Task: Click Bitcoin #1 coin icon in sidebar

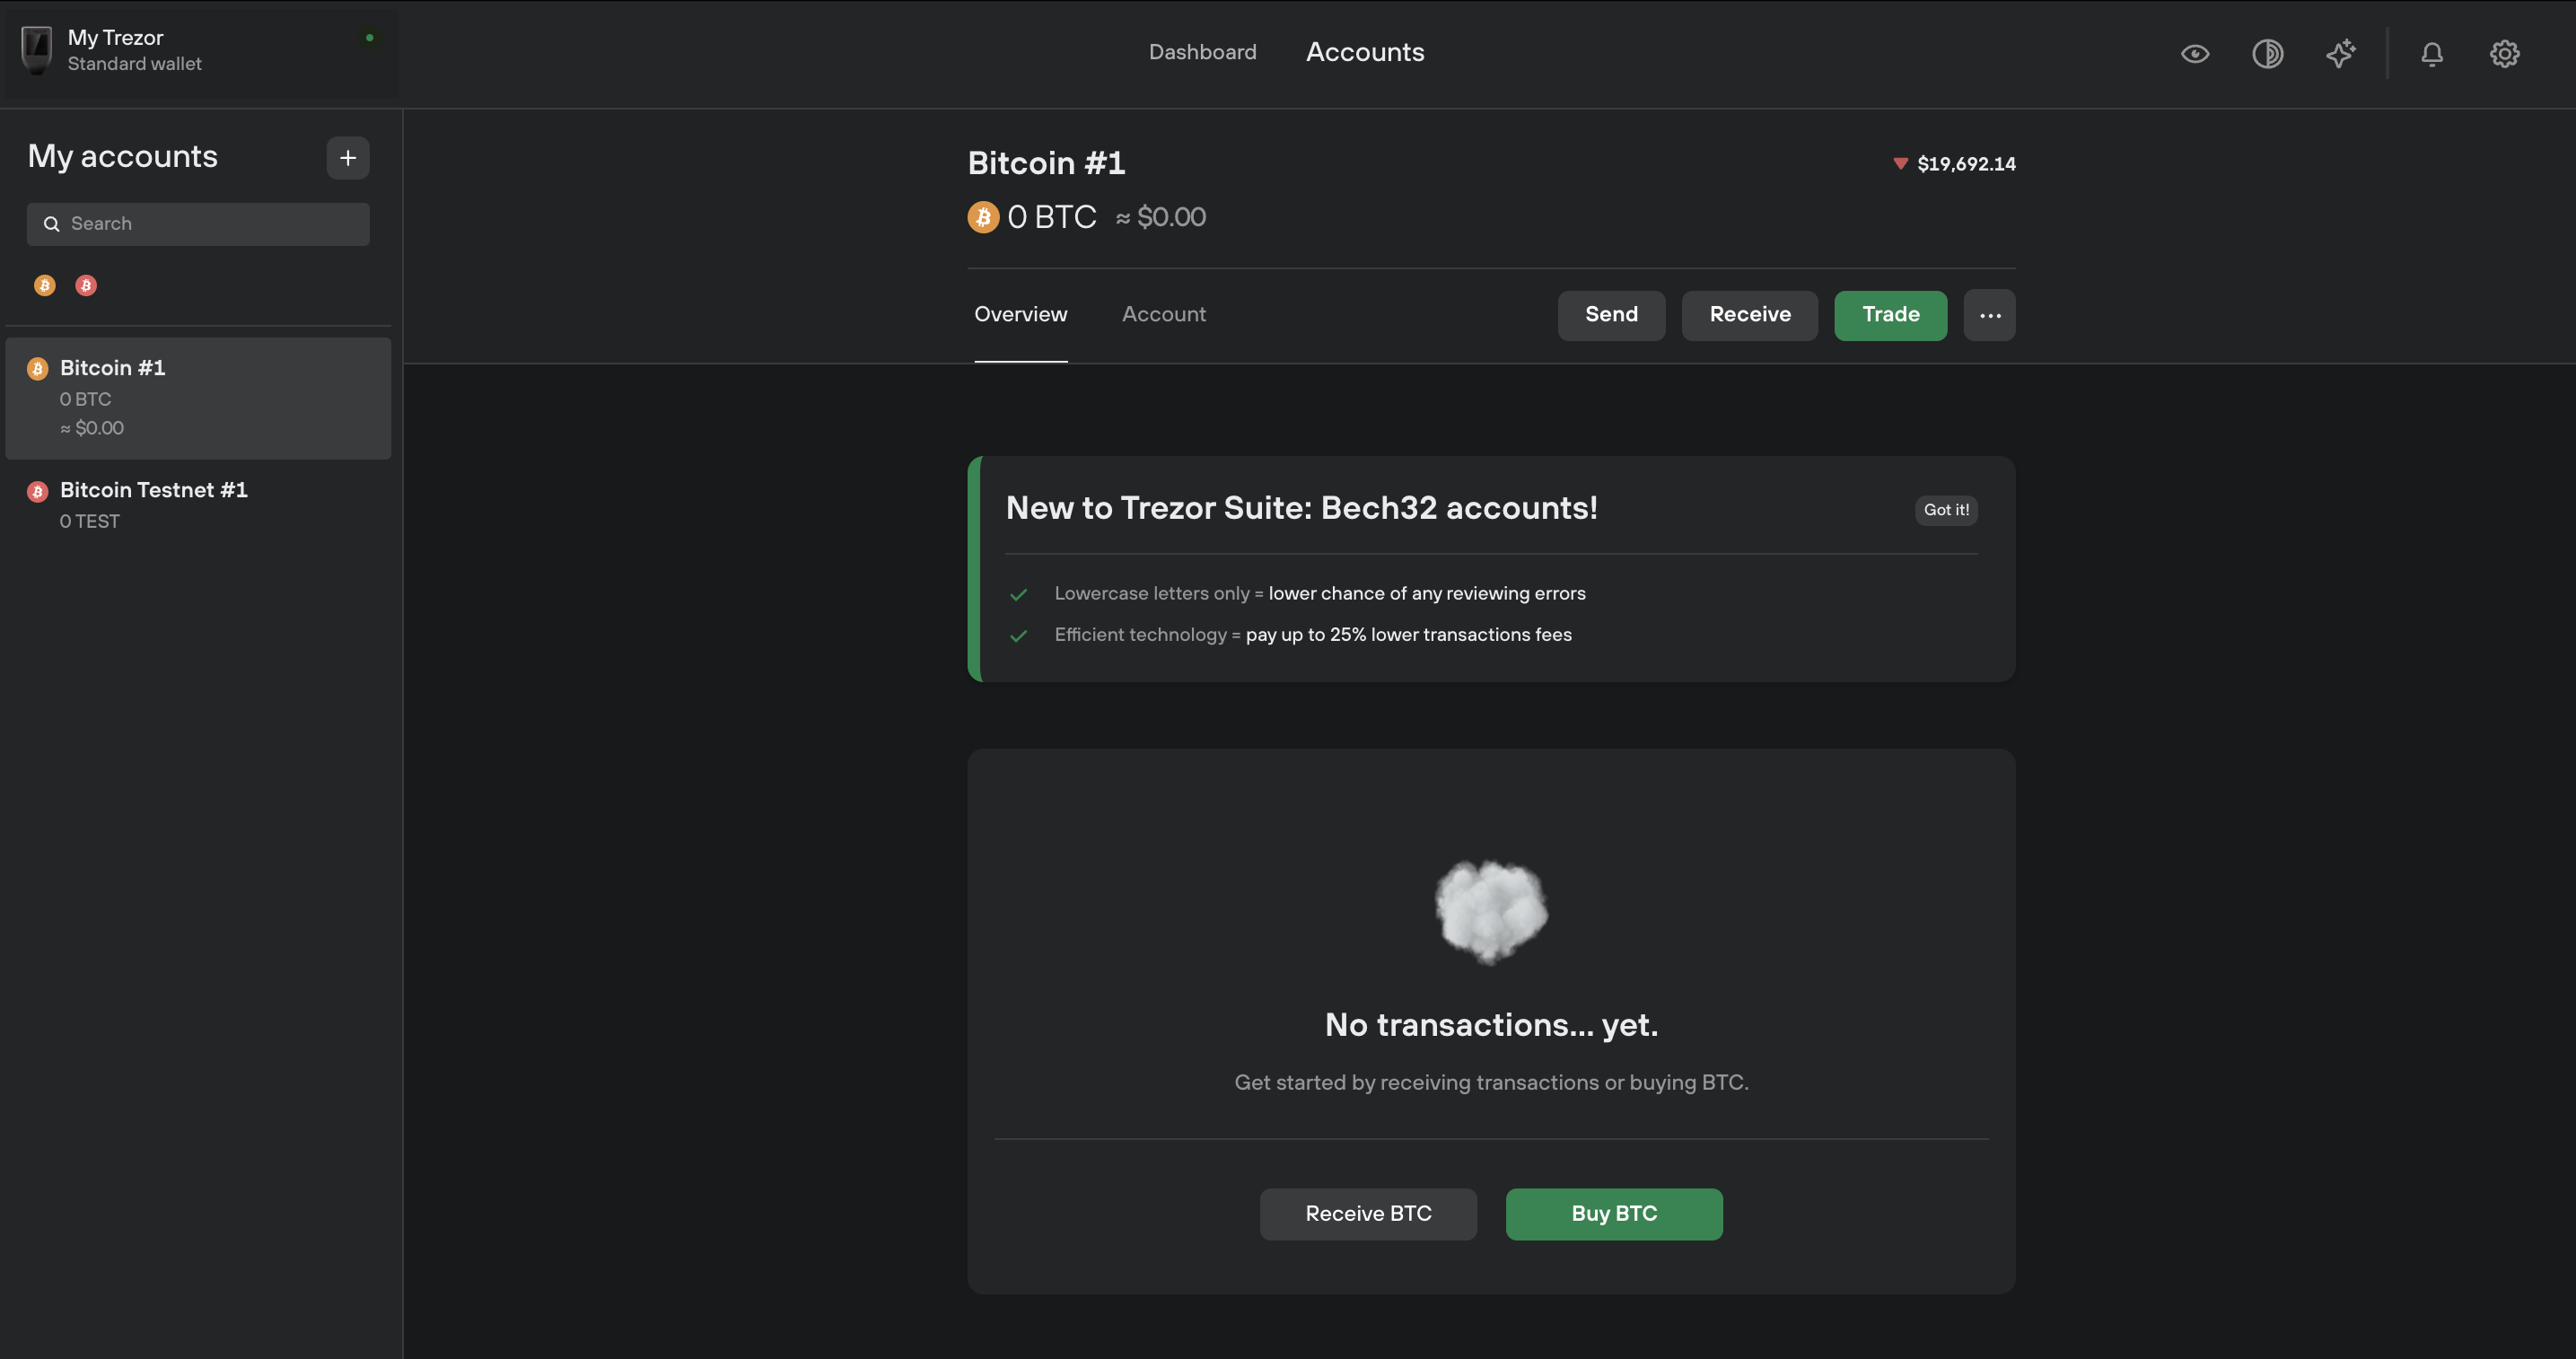Action: pos(38,369)
